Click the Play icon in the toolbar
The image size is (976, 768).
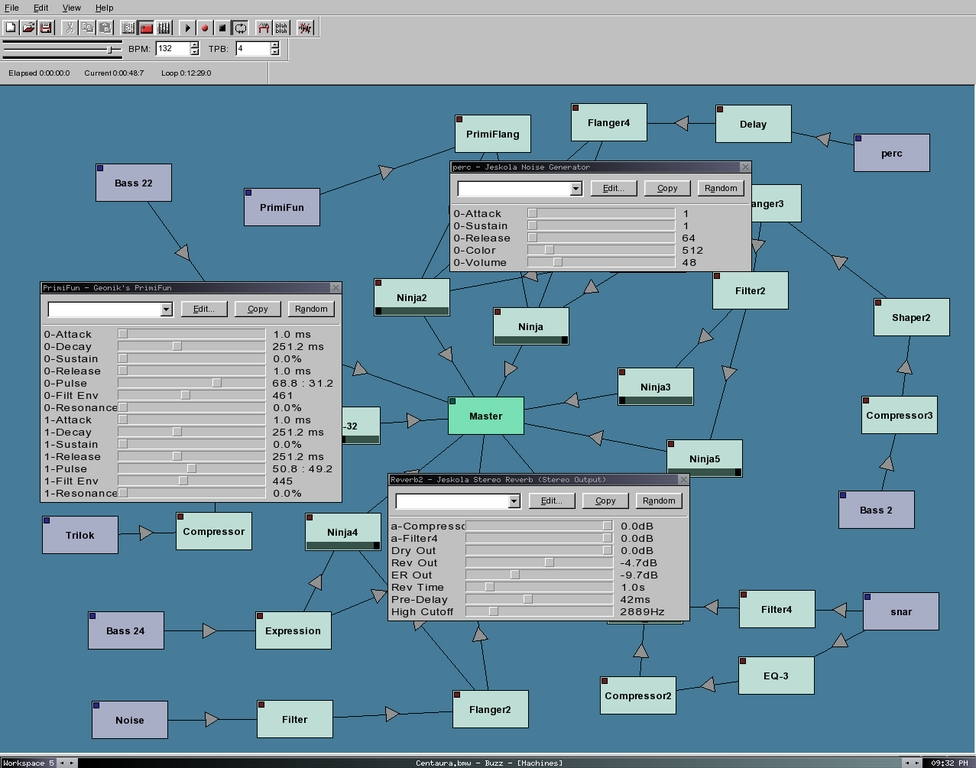187,27
